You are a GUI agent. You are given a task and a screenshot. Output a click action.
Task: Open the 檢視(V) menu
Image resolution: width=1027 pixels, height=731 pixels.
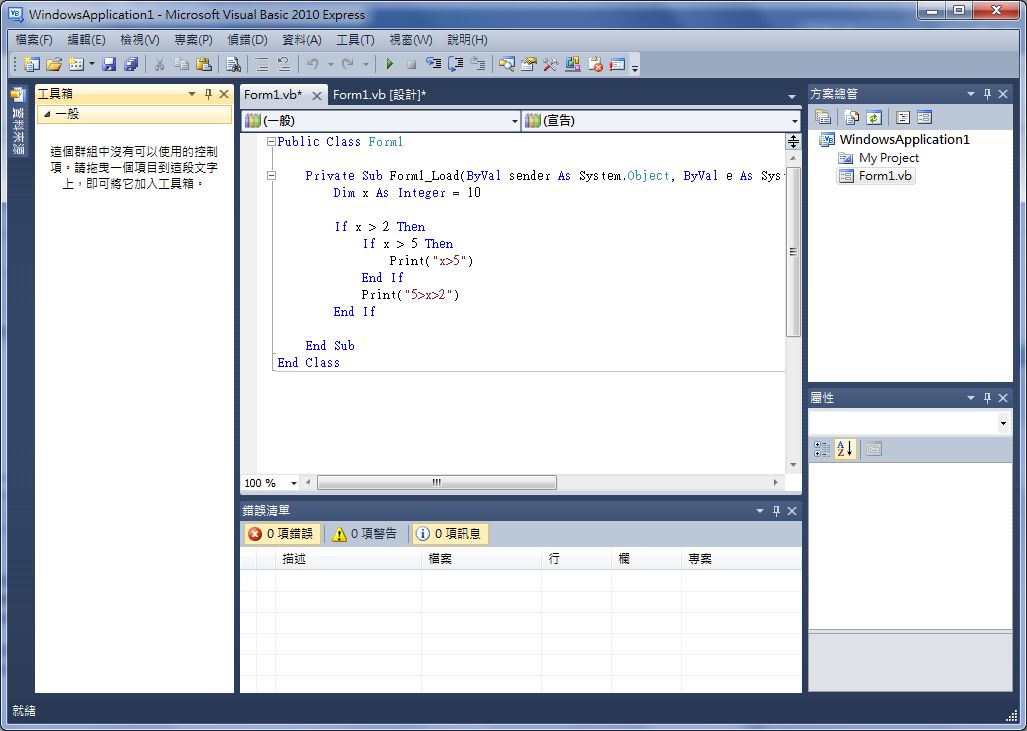[140, 40]
